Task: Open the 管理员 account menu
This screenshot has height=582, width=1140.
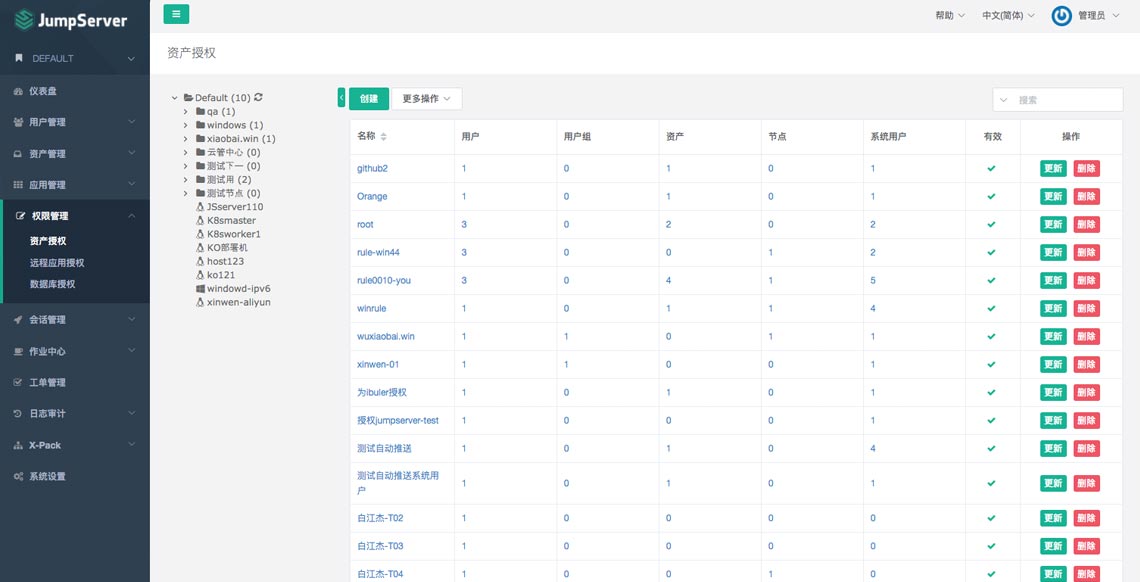Action: point(1097,15)
